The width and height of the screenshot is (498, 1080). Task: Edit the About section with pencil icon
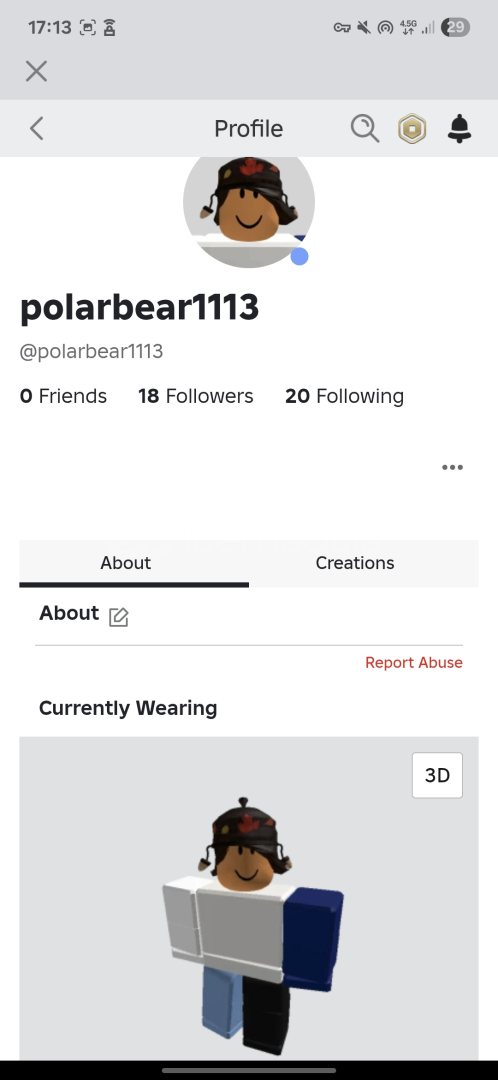pos(118,616)
